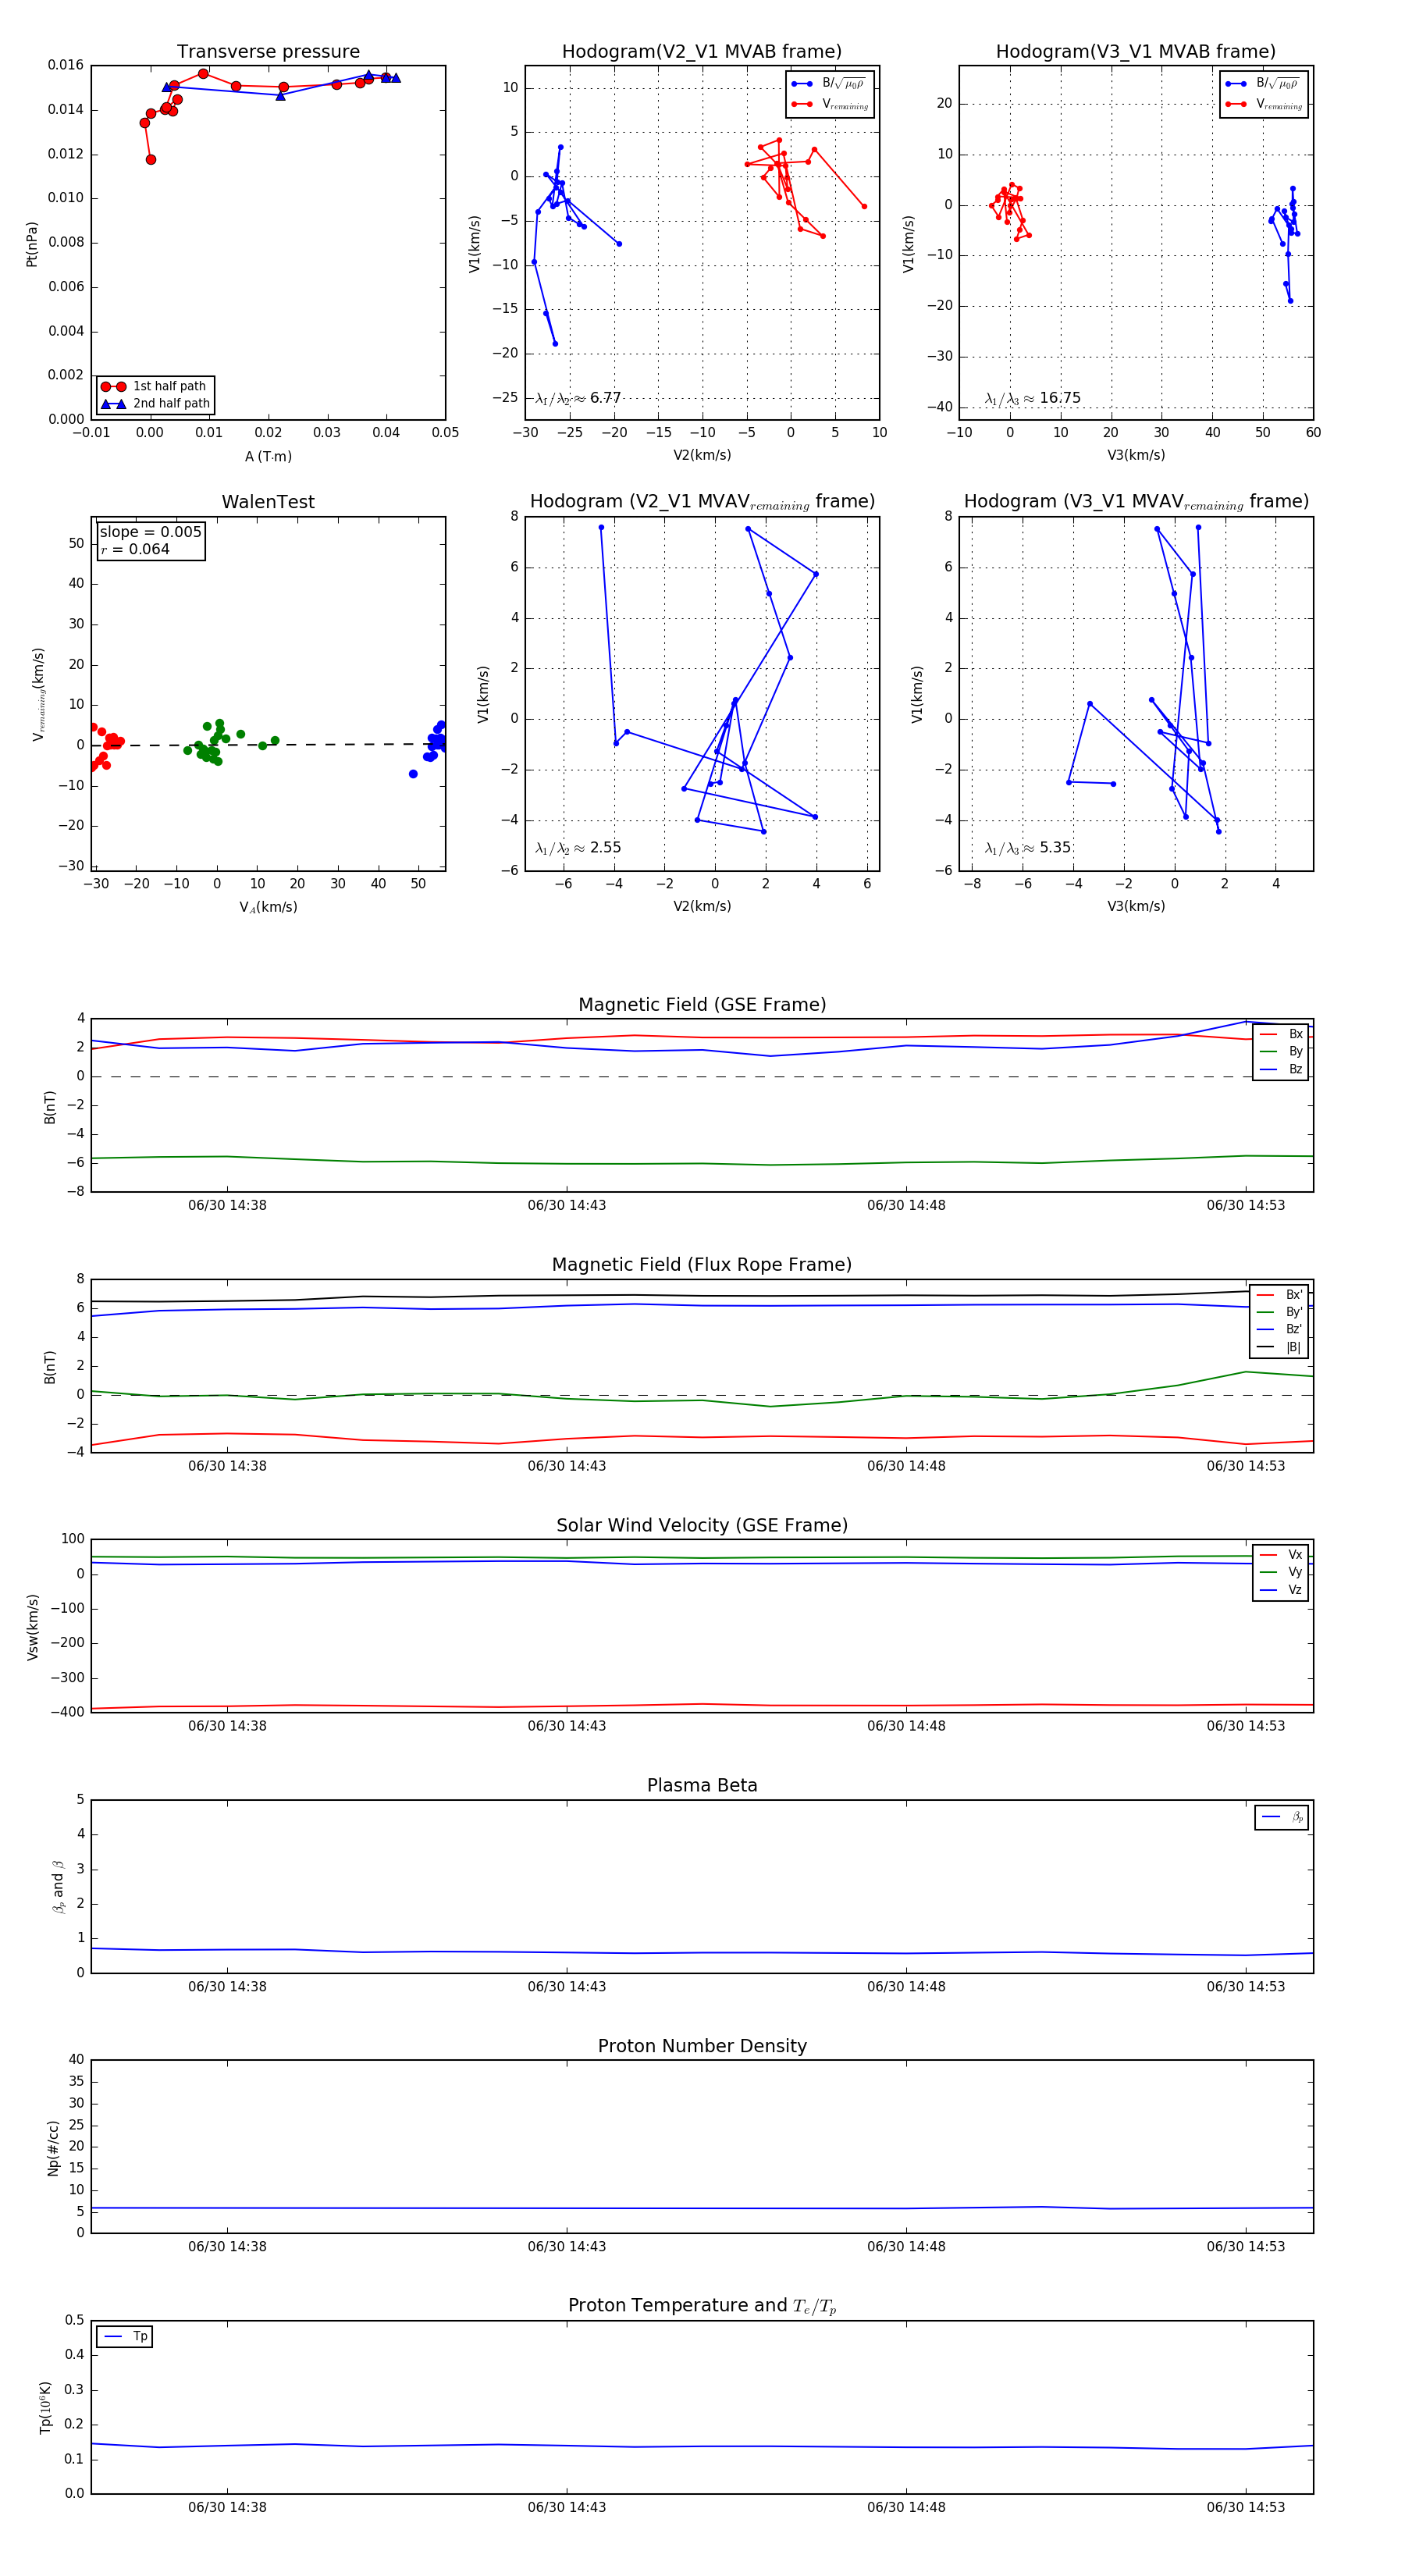The height and width of the screenshot is (2576, 1405).
Task: Click the Hodogram (V2_V1 MVAV remaining frame) title
Action: click(x=702, y=502)
